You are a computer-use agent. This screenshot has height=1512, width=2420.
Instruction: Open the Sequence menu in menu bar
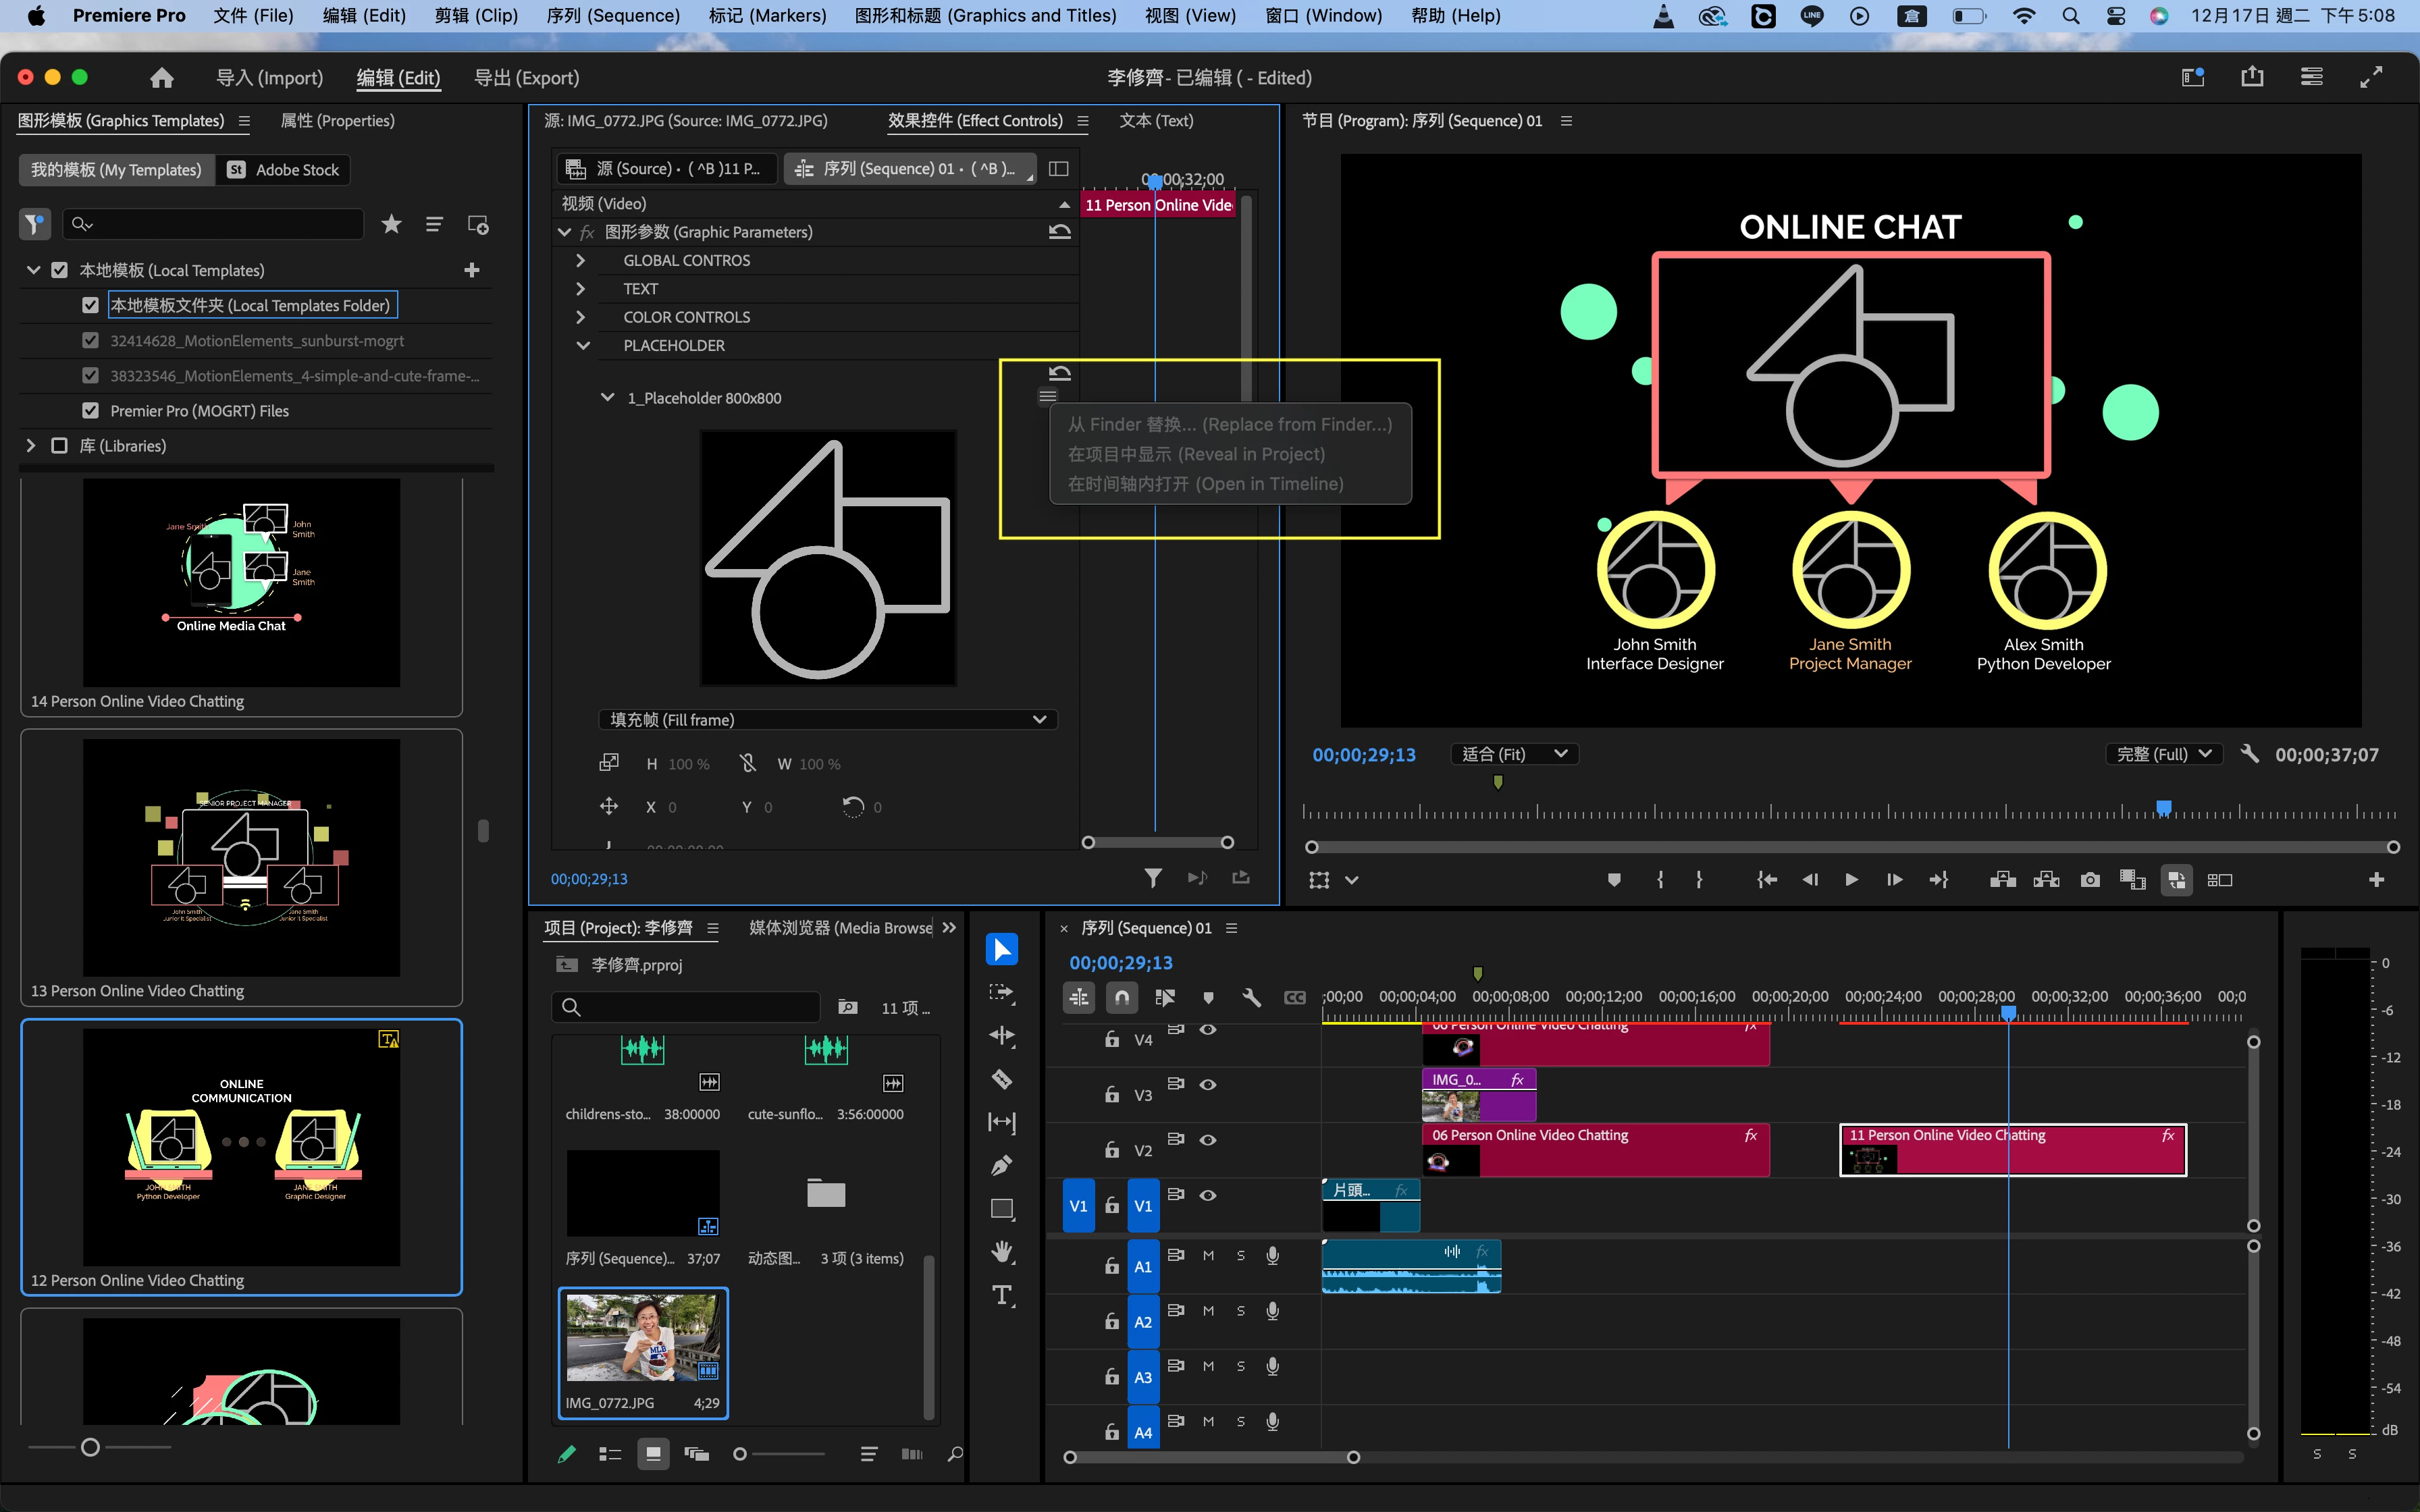[612, 15]
